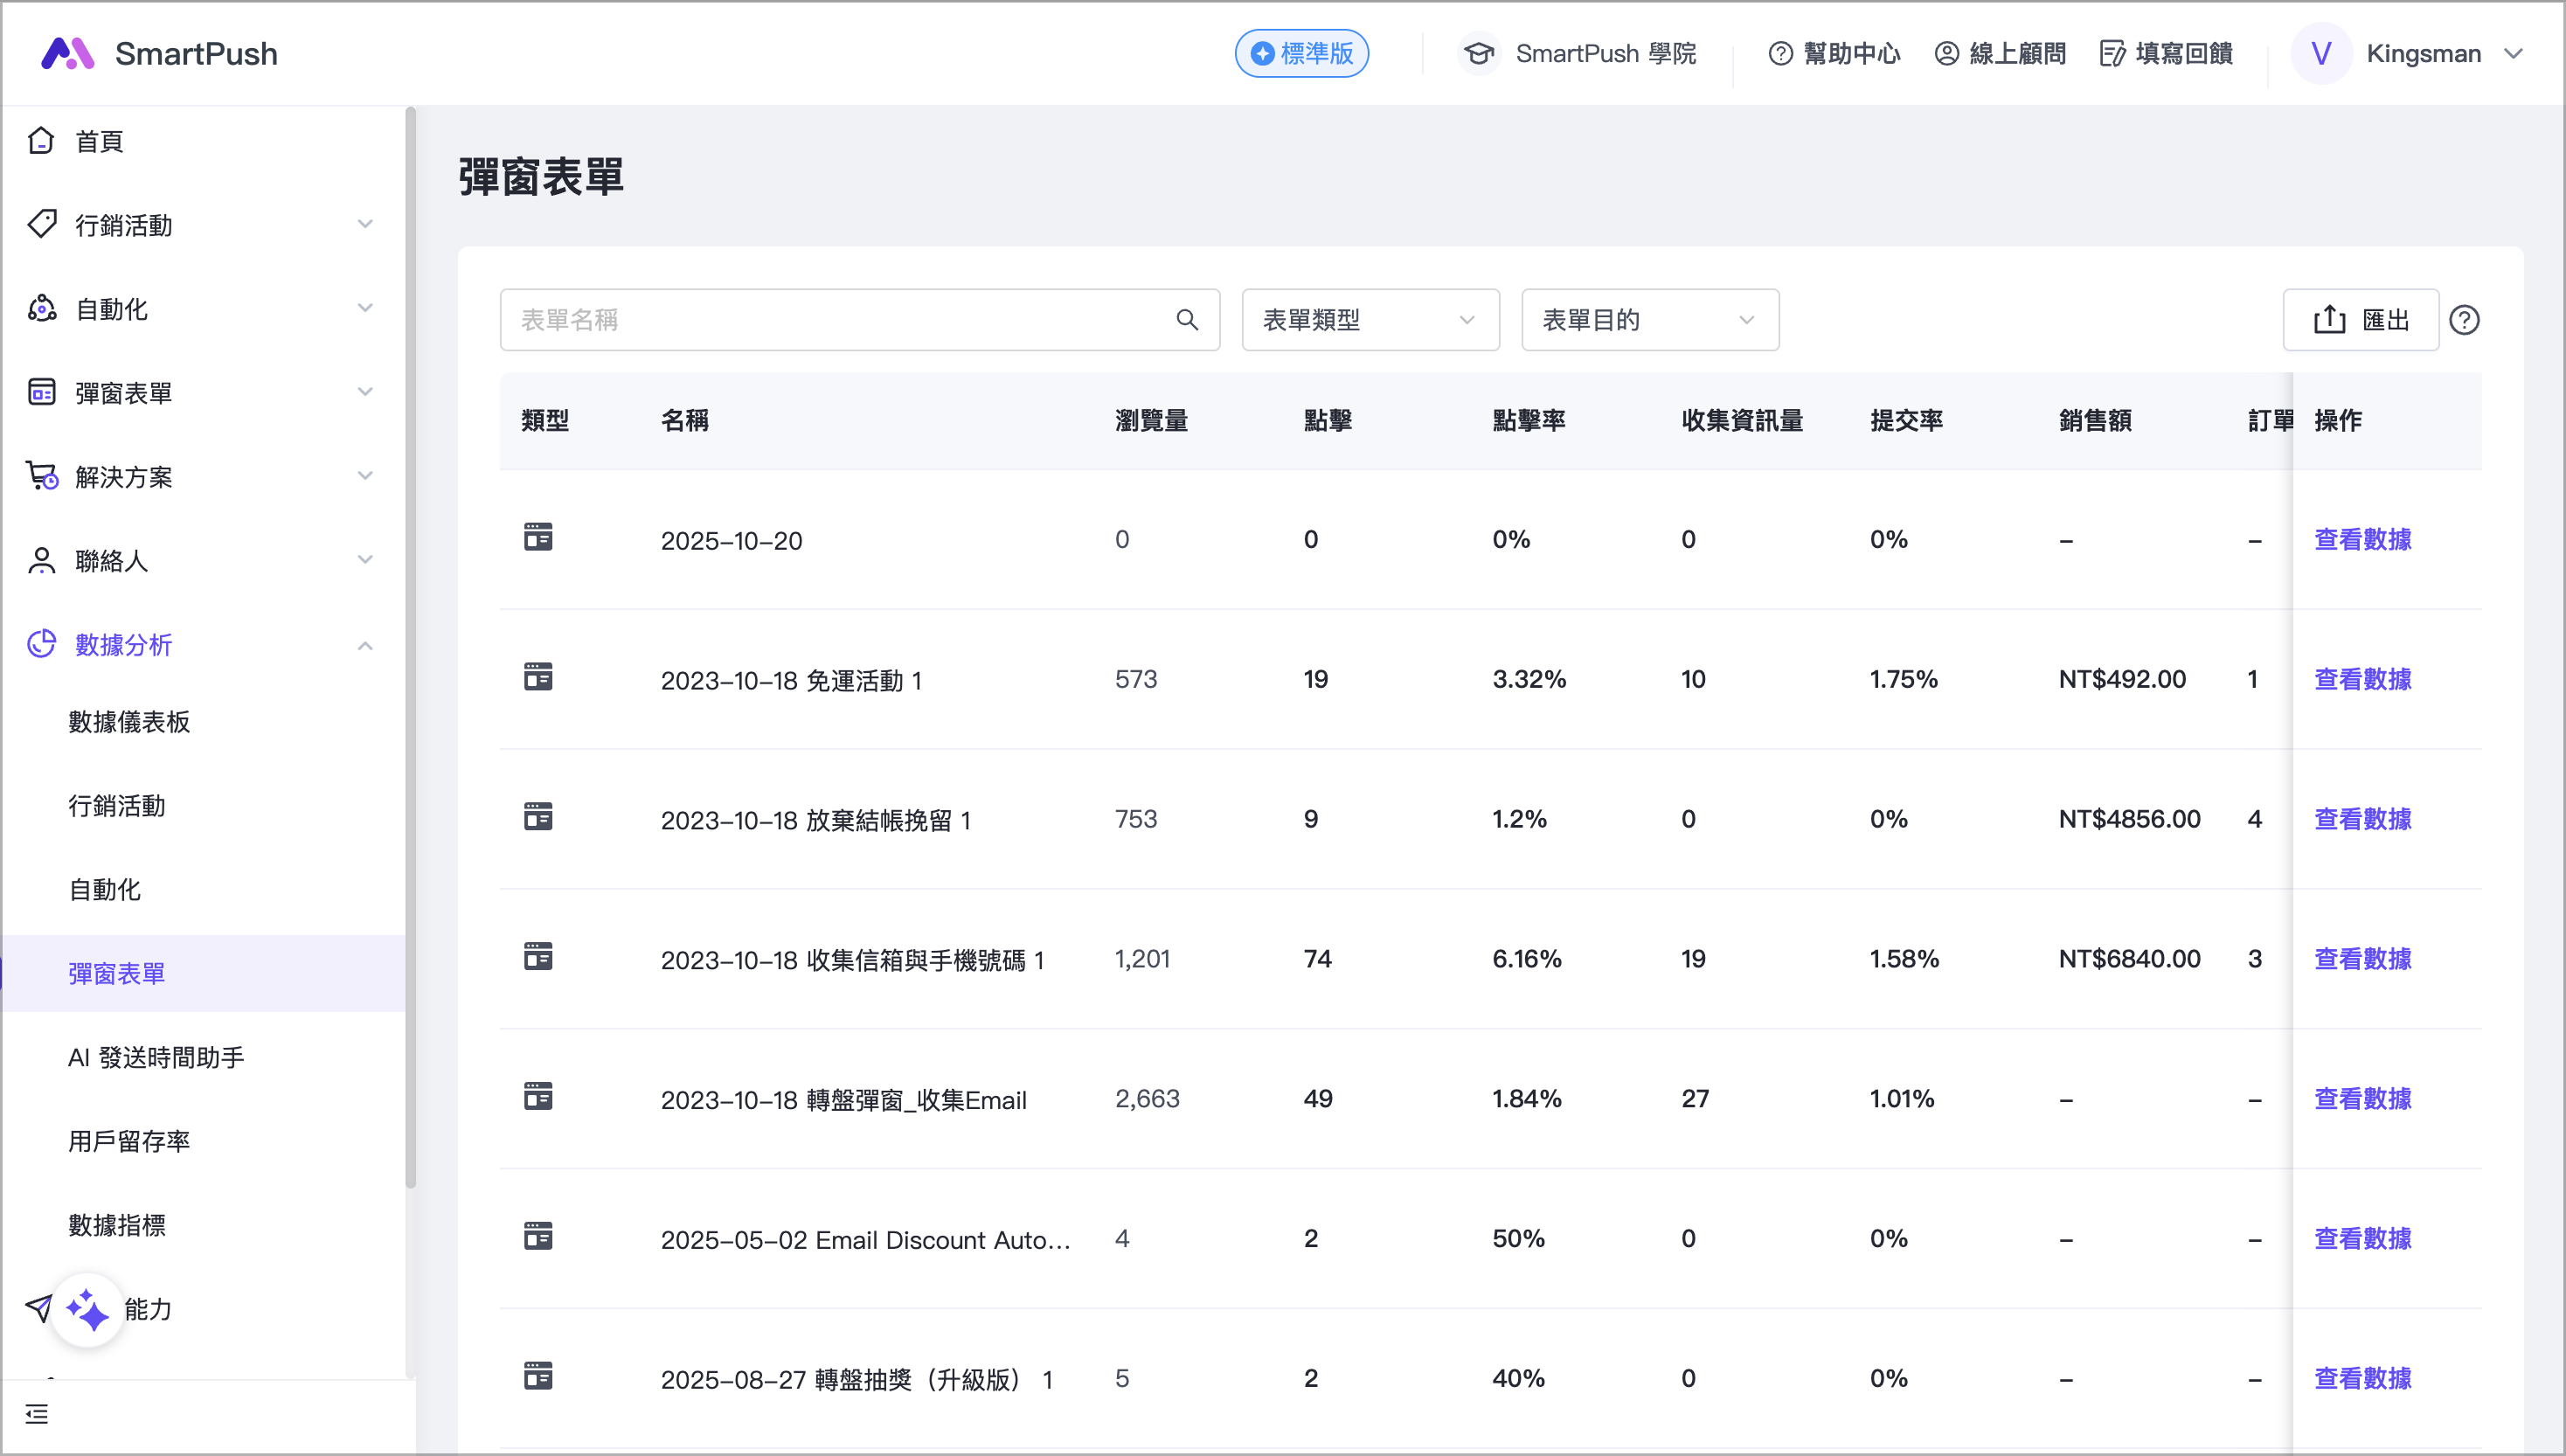
Task: Open 數據儀表板 submenu item
Action: [x=129, y=722]
